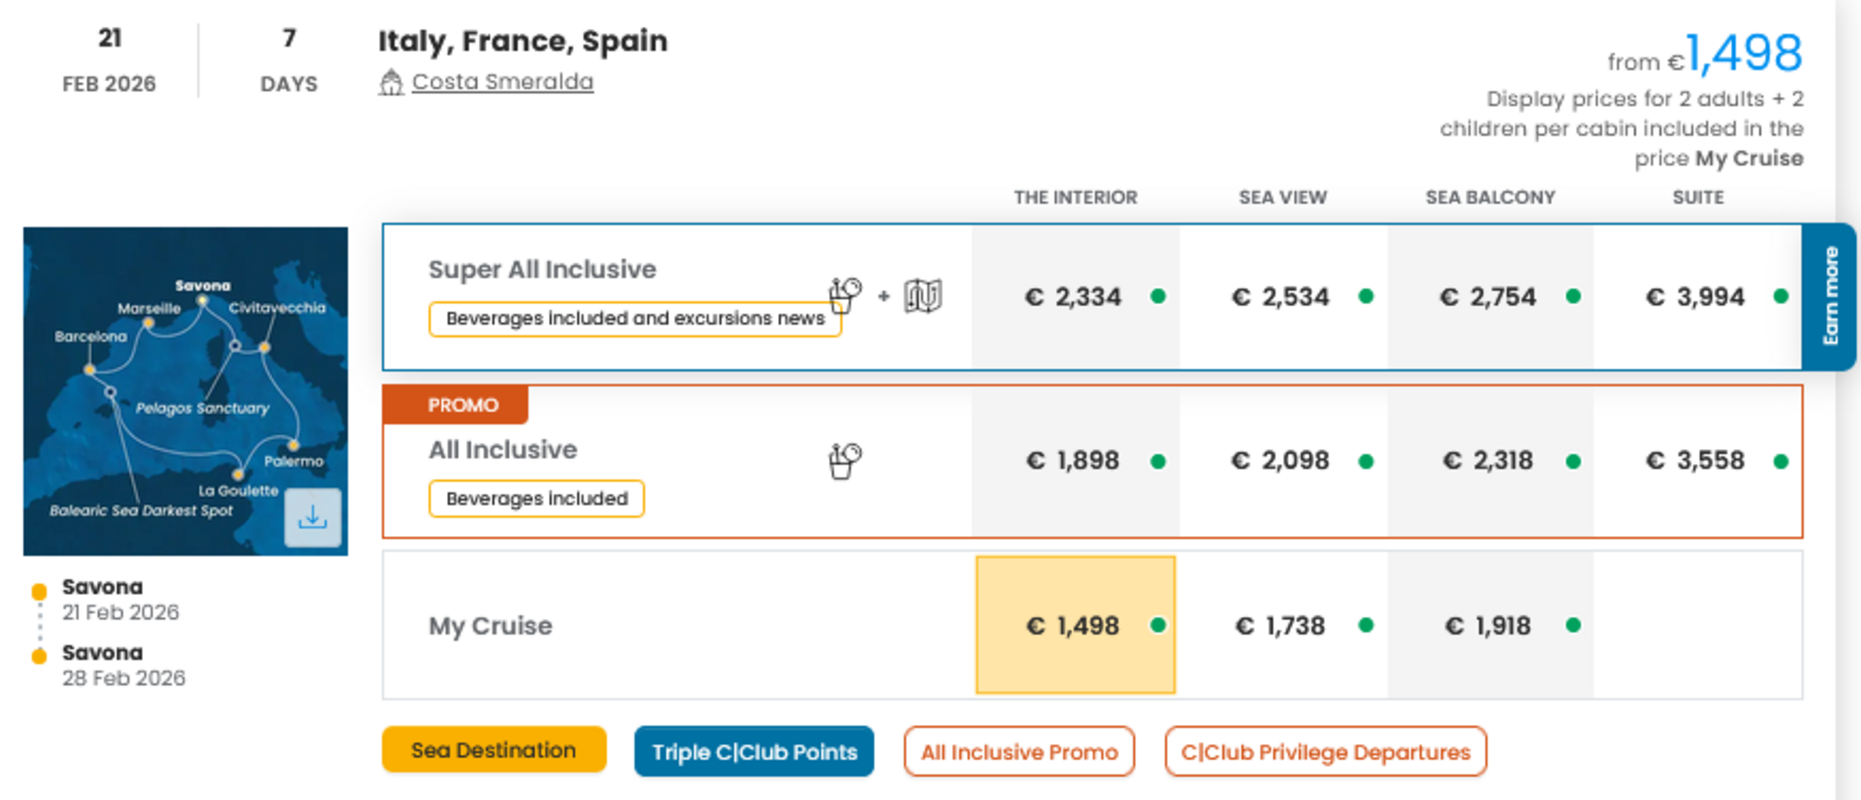The height and width of the screenshot is (800, 1861).
Task: Click the beverages icon in All Inclusive row
Action: (x=845, y=461)
